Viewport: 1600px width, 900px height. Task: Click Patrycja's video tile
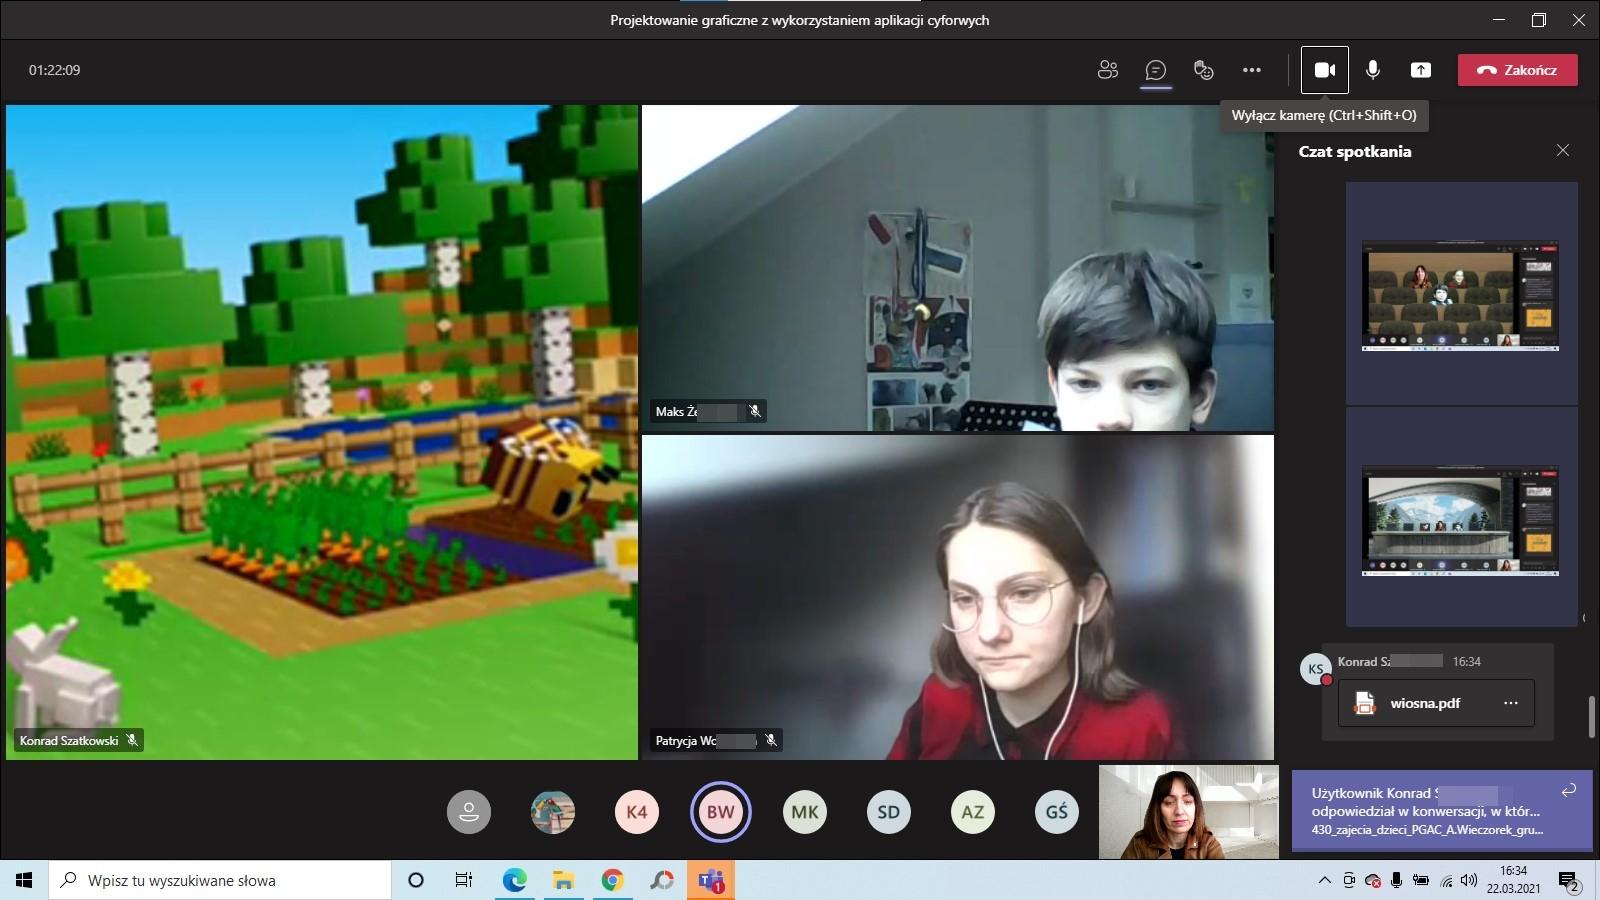click(958, 597)
